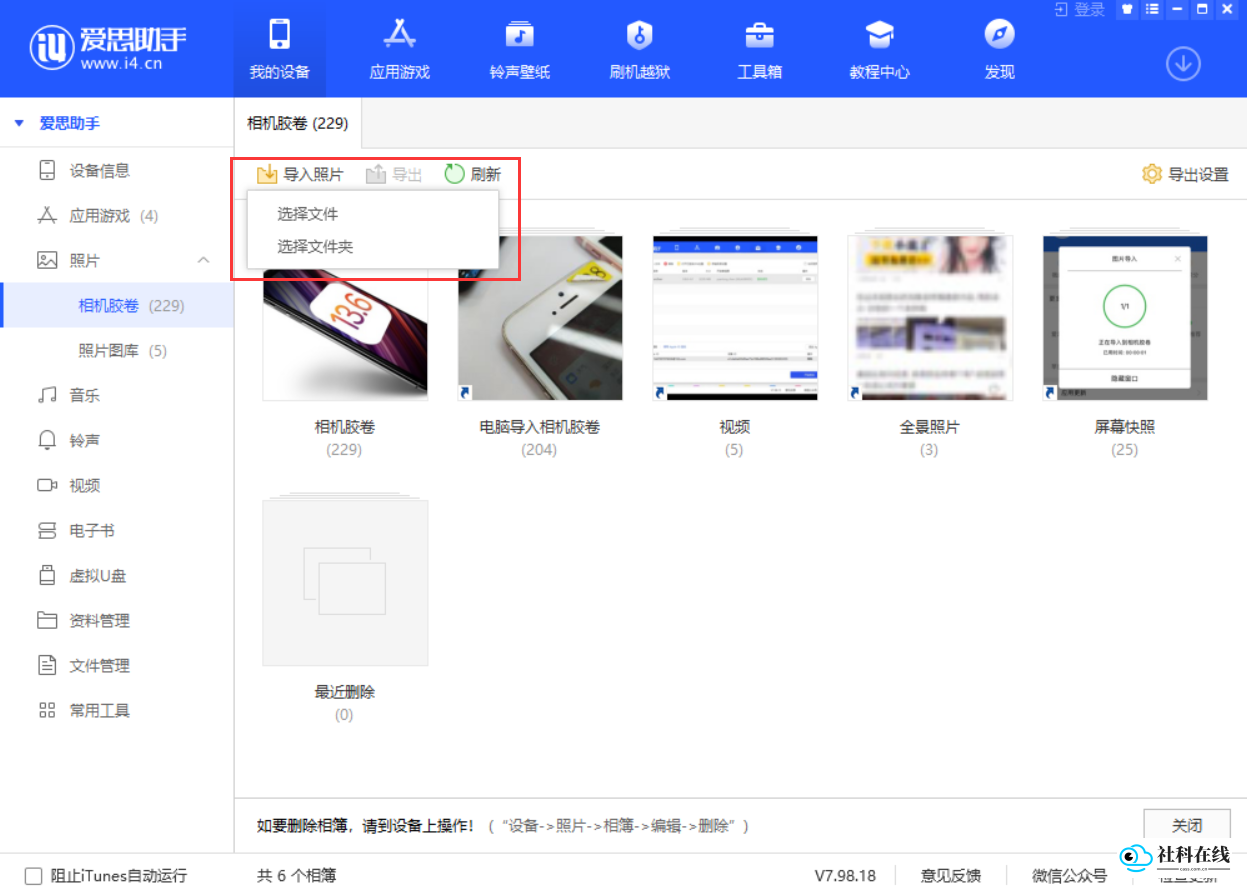The width and height of the screenshot is (1247, 896).
Task: Toggle 阻止iTunes自动运行 checkbox
Action: pyautogui.click(x=34, y=876)
